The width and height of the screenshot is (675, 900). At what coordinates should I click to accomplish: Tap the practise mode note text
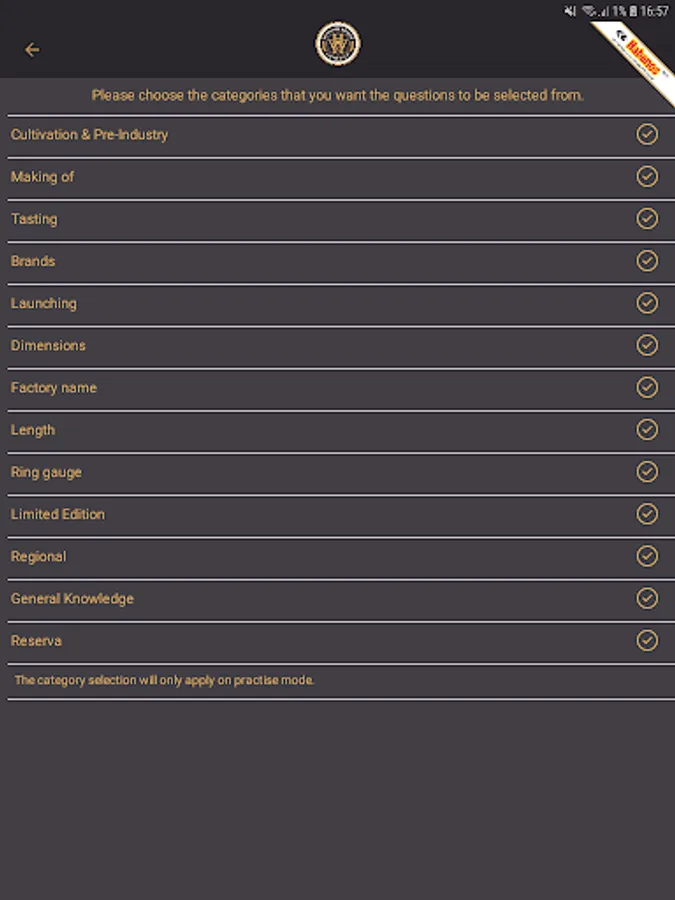pos(164,680)
